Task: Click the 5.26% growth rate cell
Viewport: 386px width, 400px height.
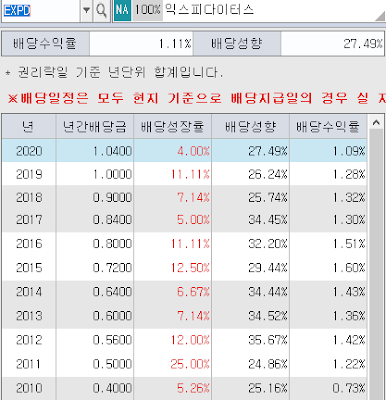Action: tap(172, 388)
